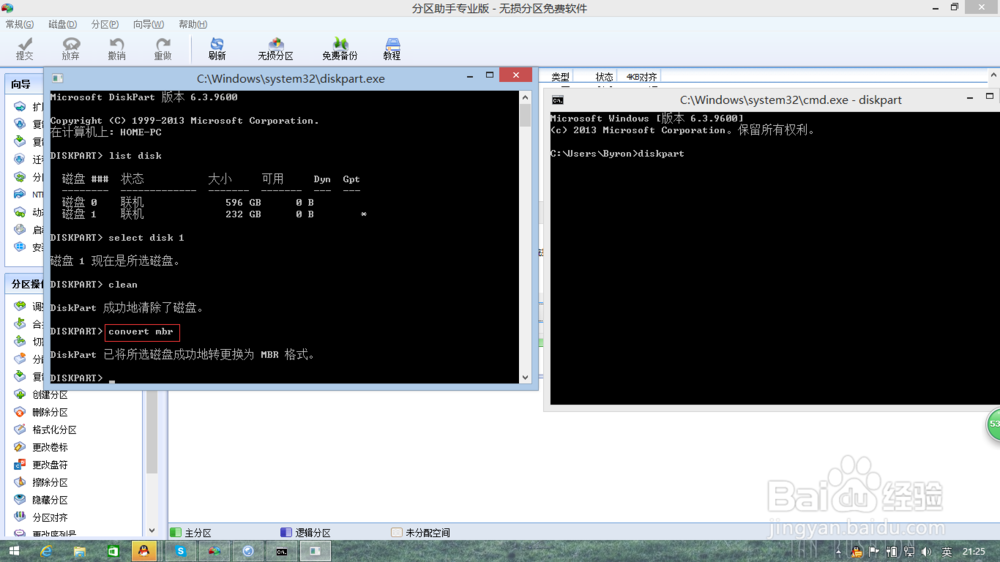Select 擦除分区 in the sidebar

pos(50,483)
